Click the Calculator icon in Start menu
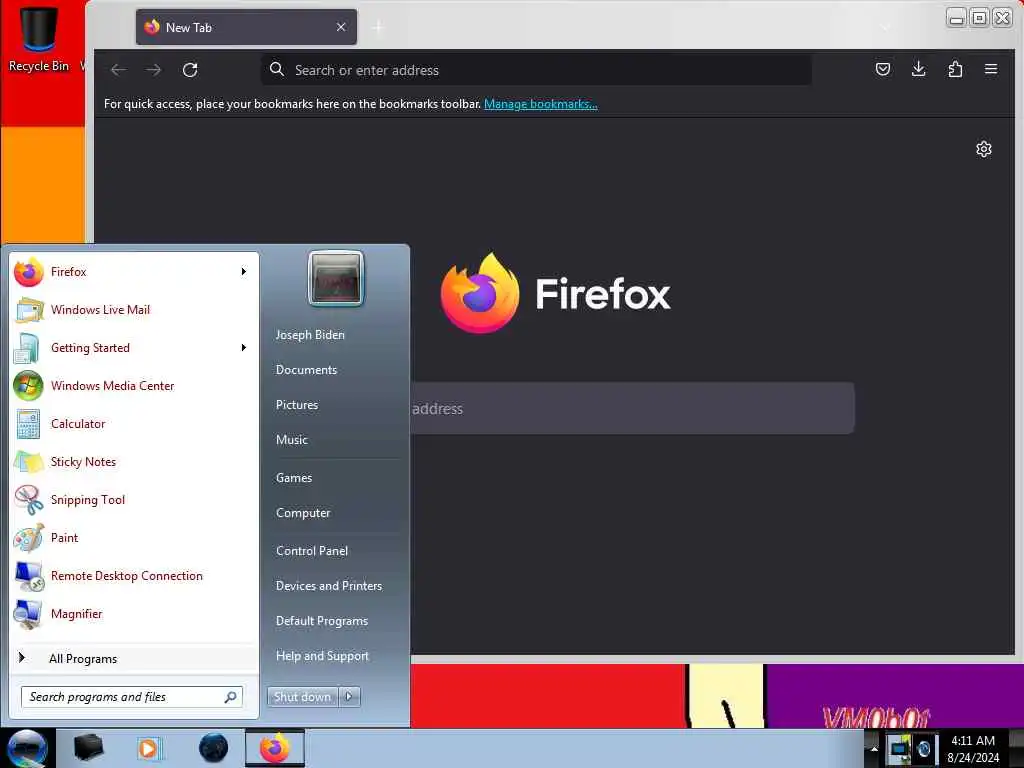1024x768 pixels. [x=28, y=424]
